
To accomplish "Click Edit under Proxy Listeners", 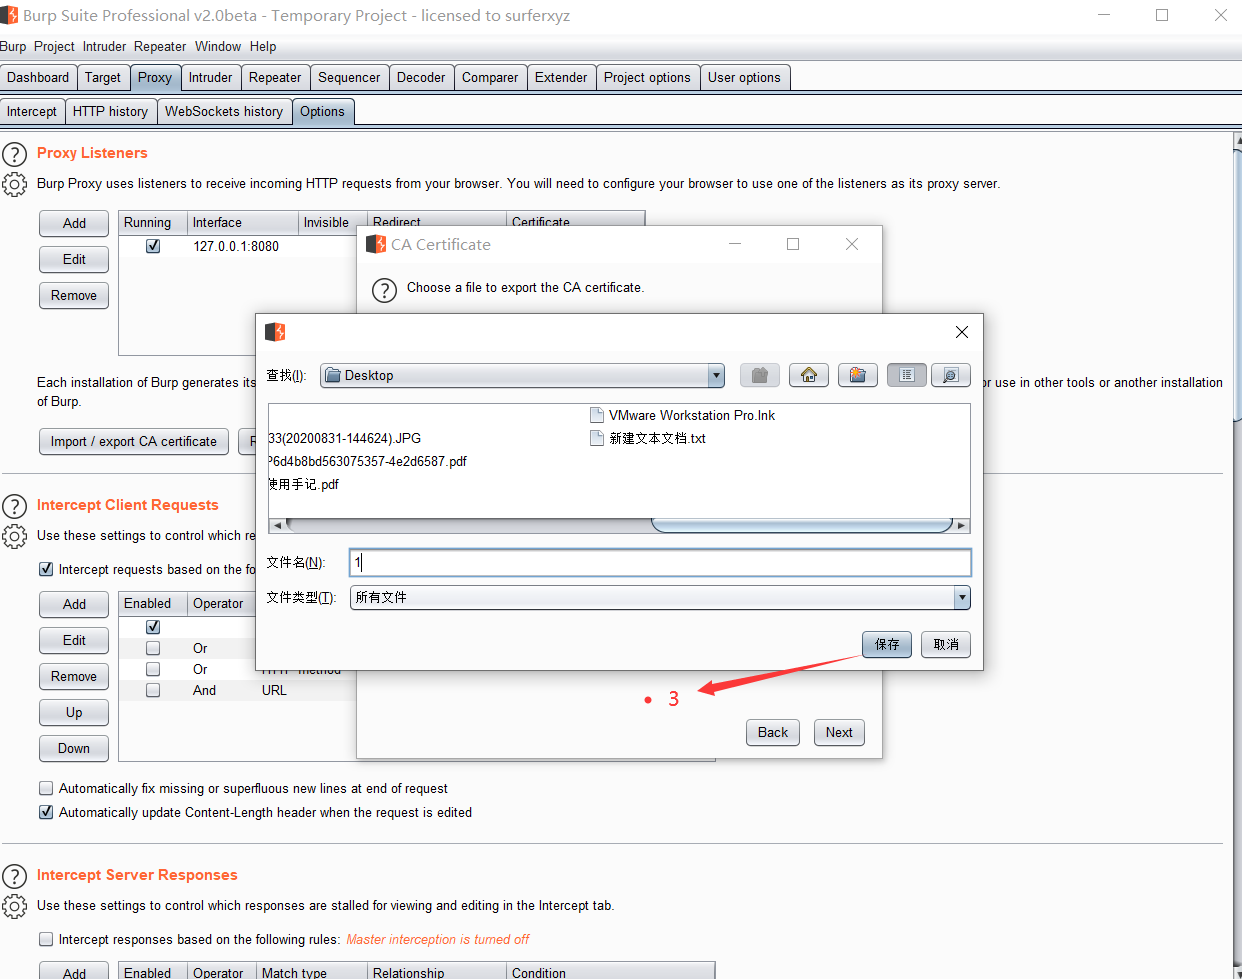I will tap(74, 259).
